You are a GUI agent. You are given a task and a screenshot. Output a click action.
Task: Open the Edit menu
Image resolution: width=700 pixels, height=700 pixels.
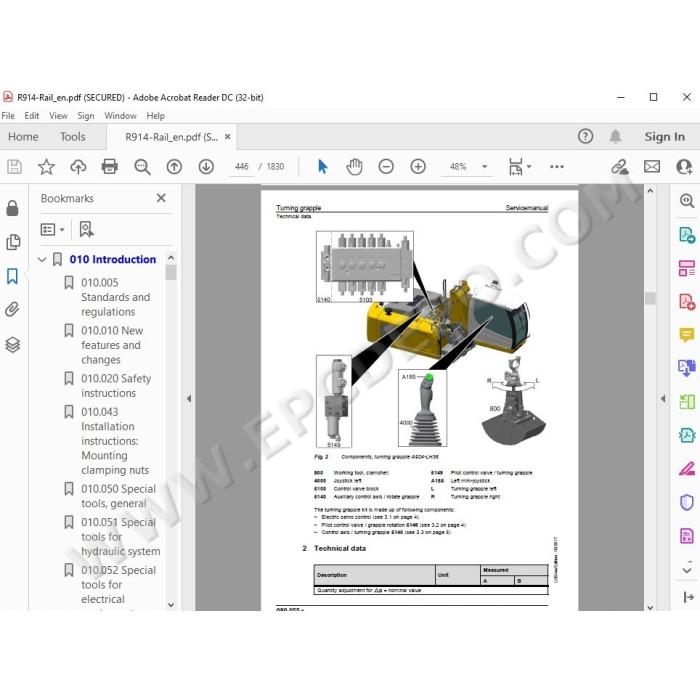tap(32, 116)
